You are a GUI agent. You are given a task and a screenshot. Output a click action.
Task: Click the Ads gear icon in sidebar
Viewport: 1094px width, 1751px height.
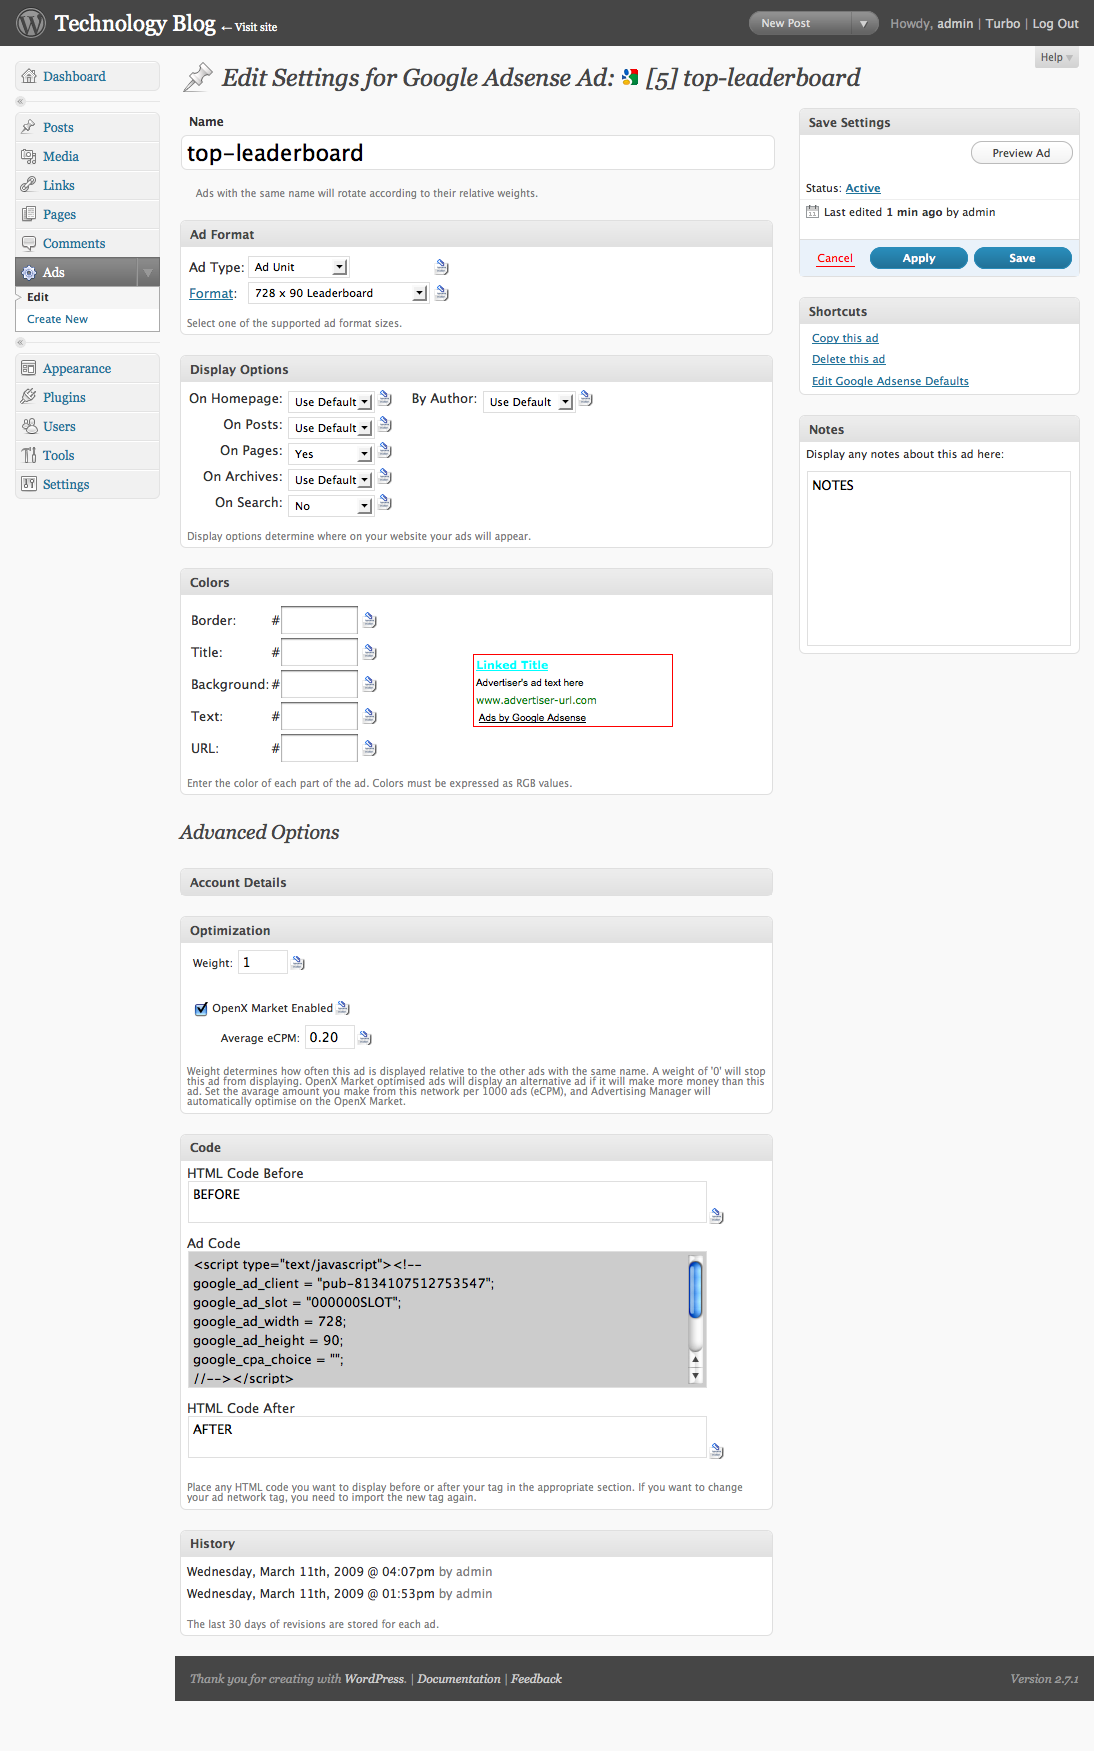point(29,273)
